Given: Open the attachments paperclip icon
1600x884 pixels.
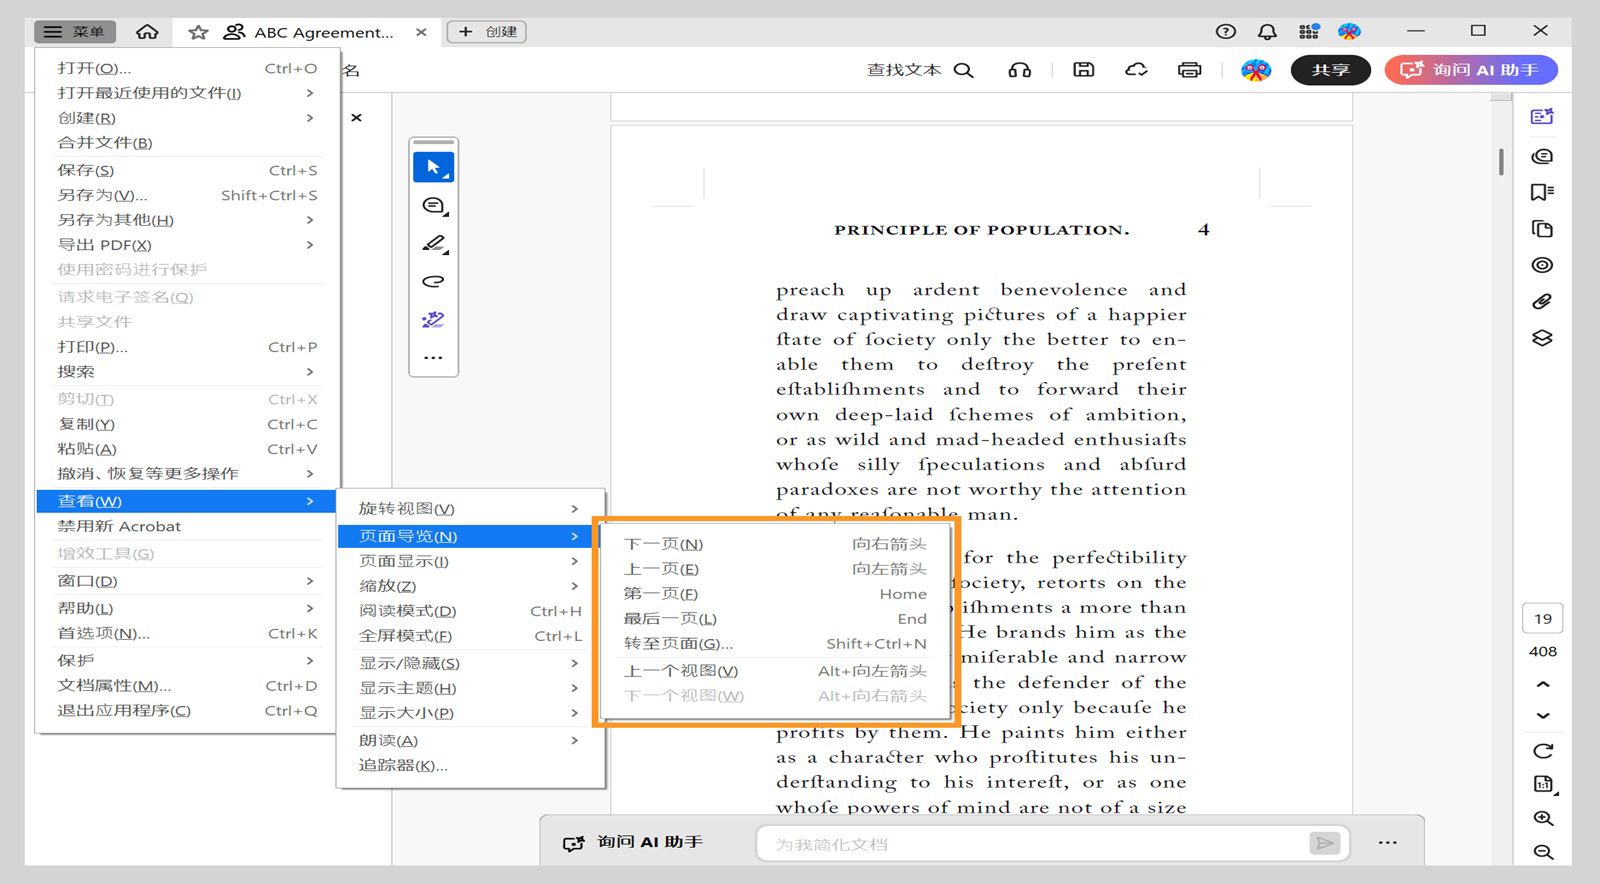Looking at the screenshot, I should [x=1542, y=301].
